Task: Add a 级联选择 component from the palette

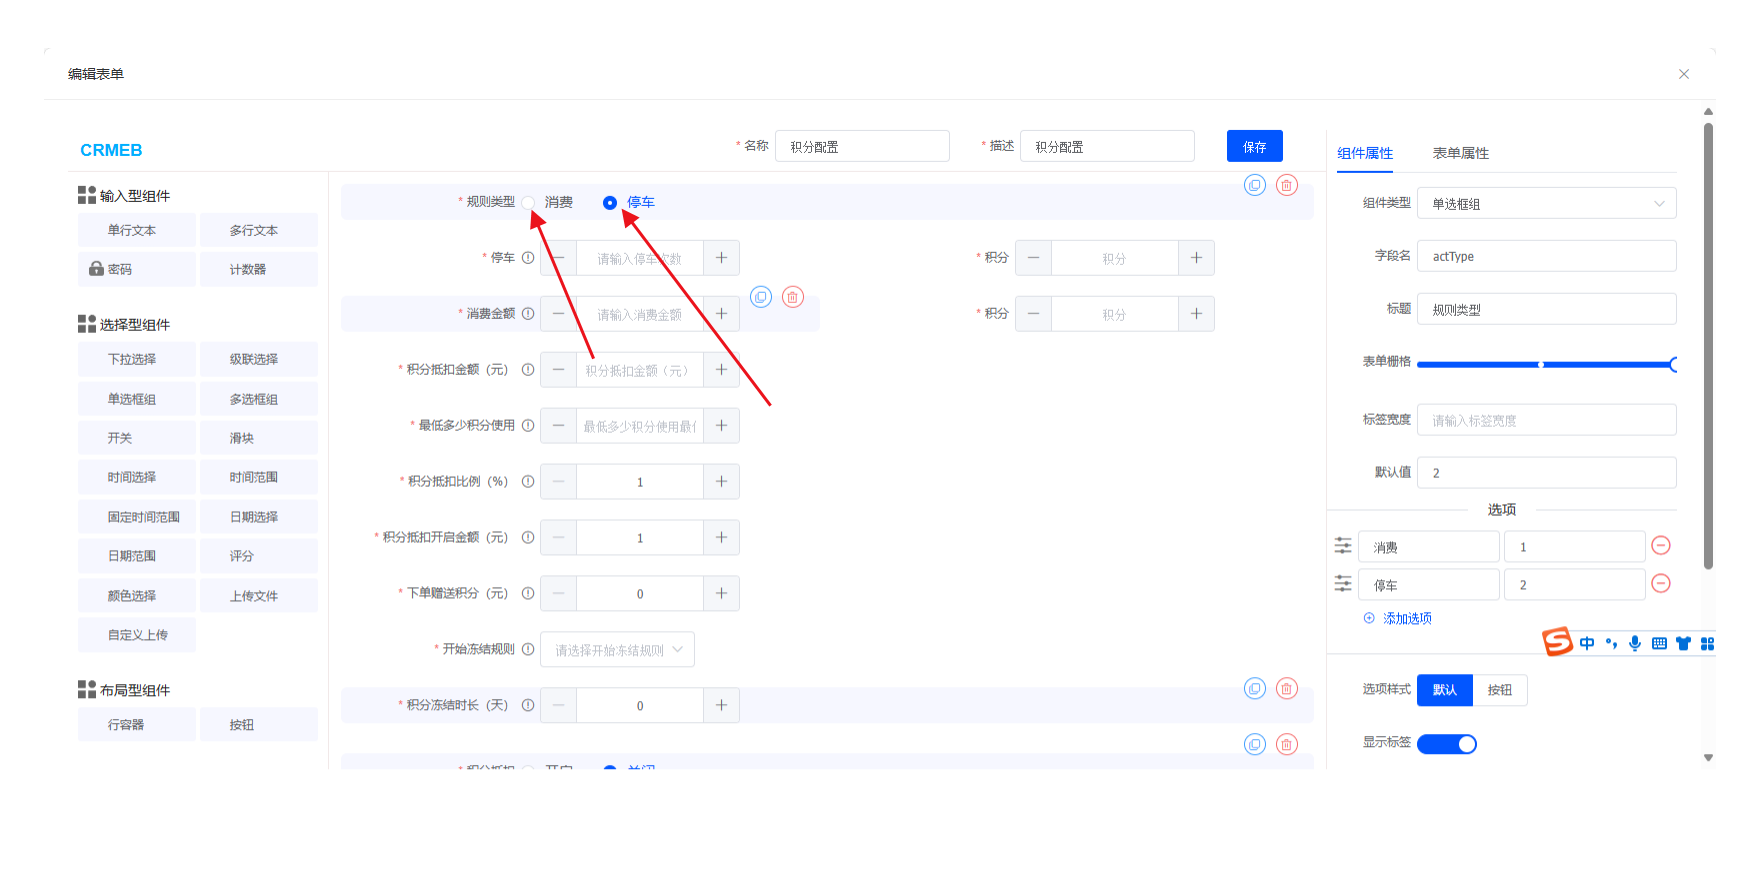Action: point(259,359)
